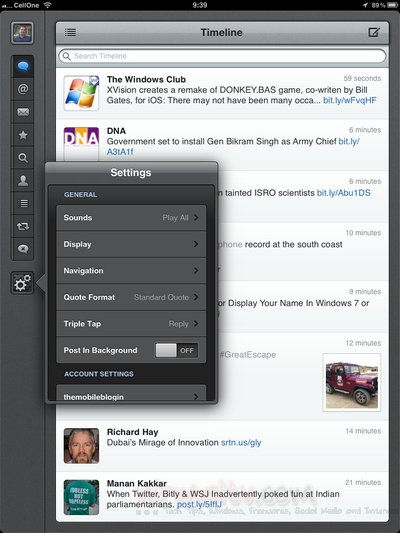Select the 'Reply' Triple Tap value
The height and width of the screenshot is (533, 400).
coord(178,324)
